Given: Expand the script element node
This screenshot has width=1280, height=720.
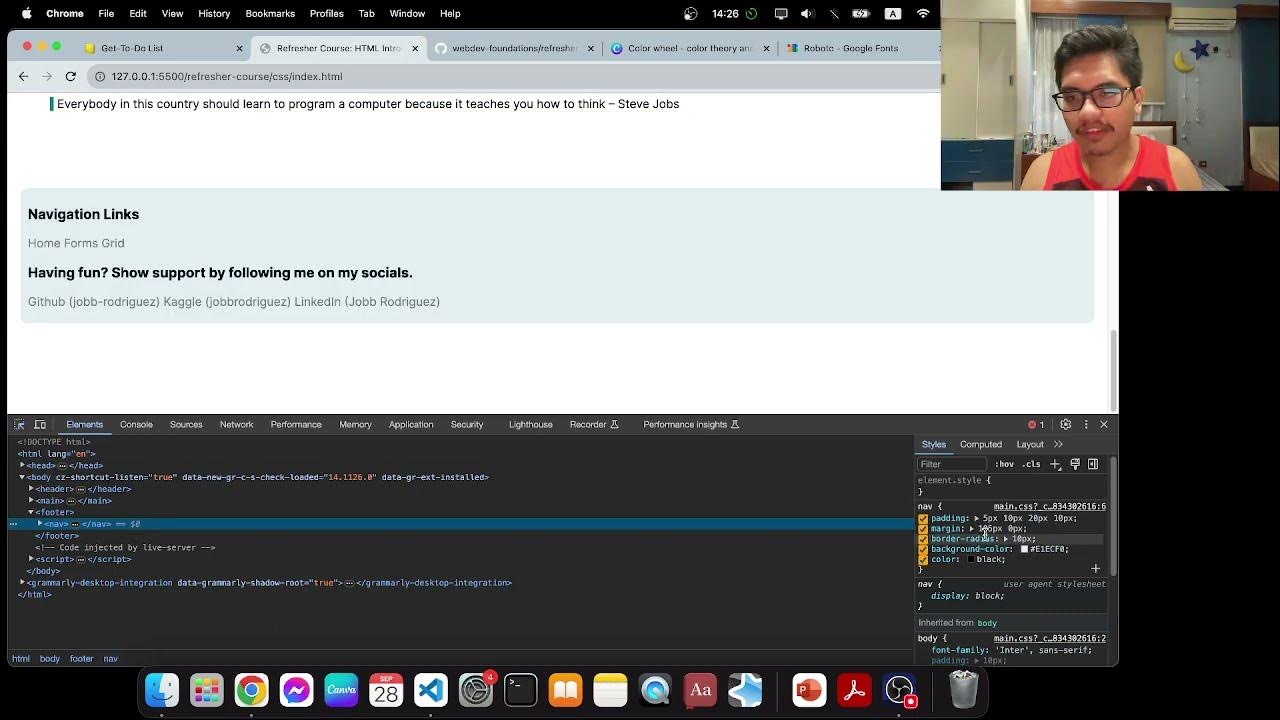Looking at the screenshot, I should click(x=31, y=559).
